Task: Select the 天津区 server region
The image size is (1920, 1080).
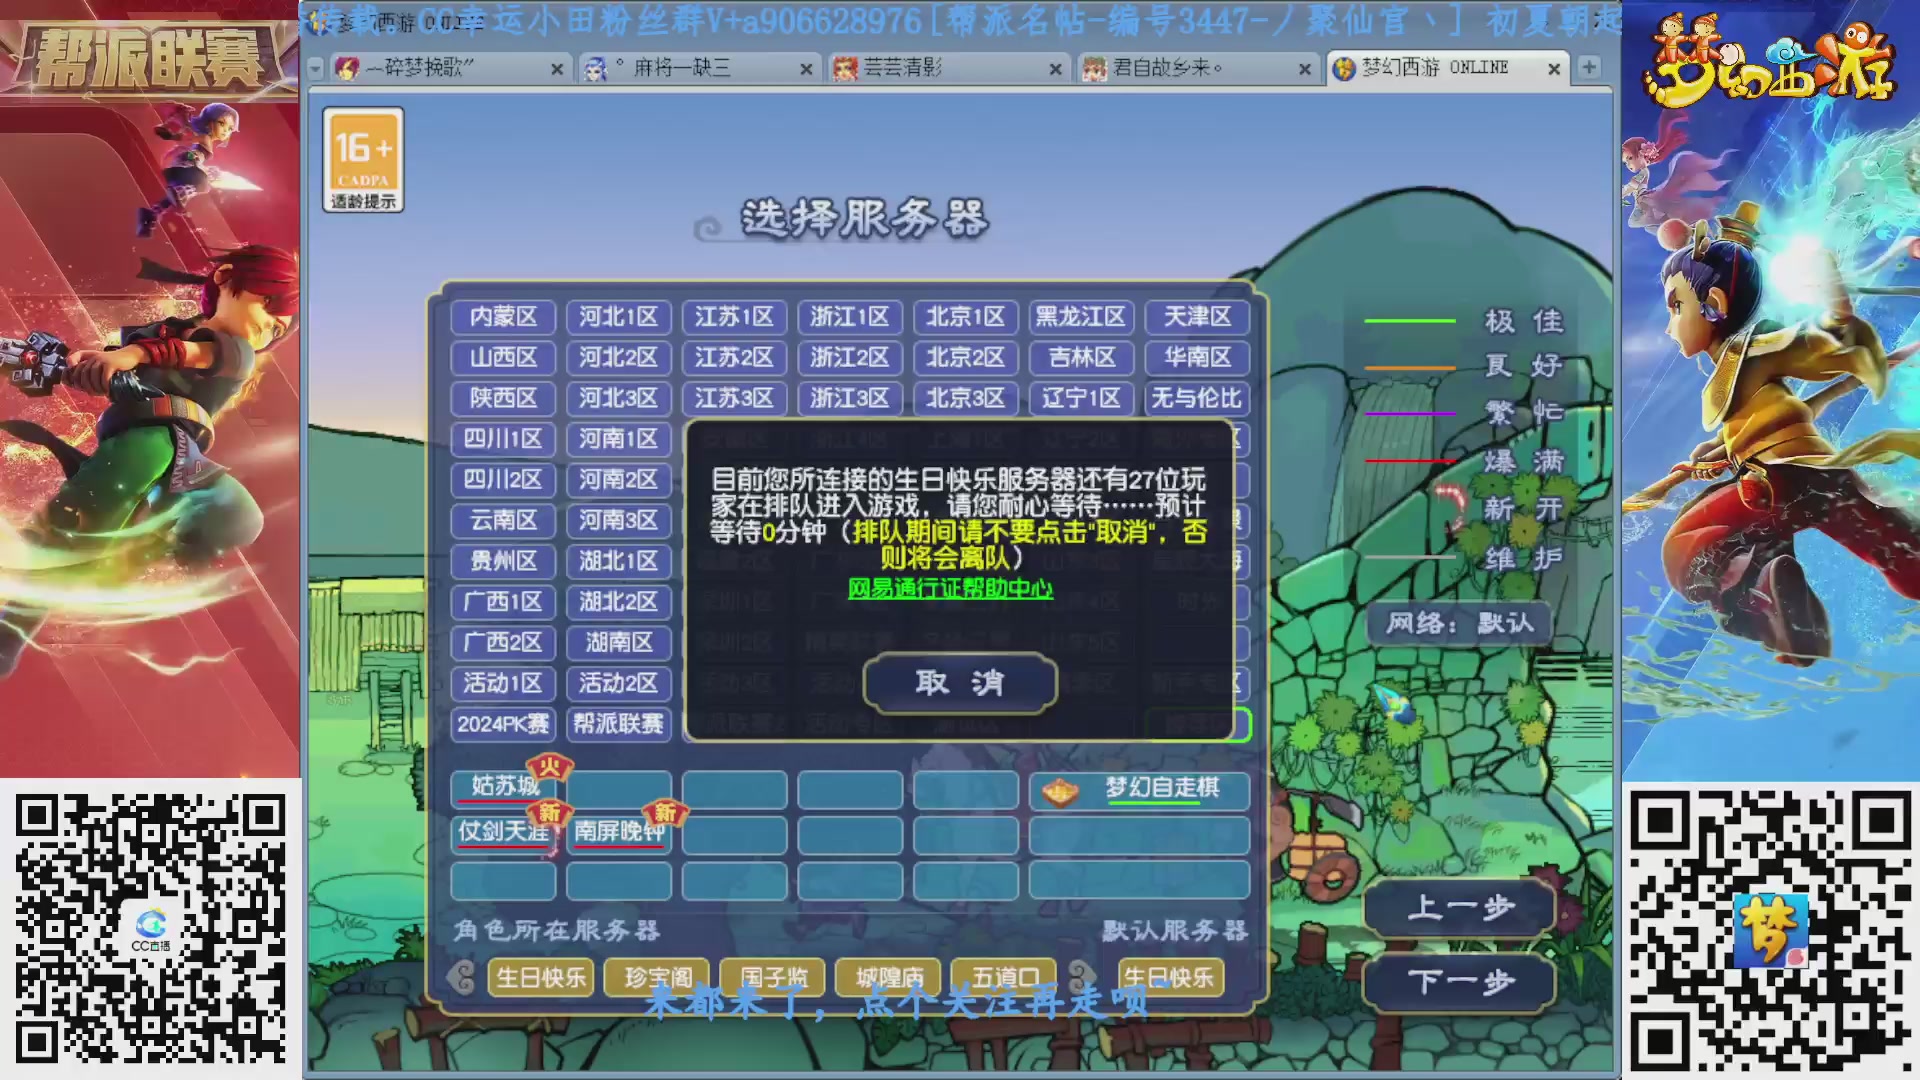Action: point(1197,317)
